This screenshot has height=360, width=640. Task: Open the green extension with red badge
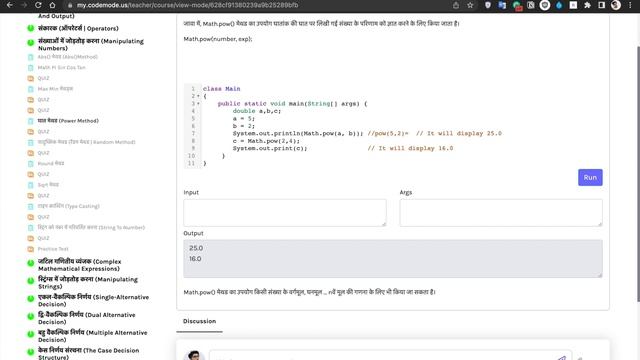point(517,5)
